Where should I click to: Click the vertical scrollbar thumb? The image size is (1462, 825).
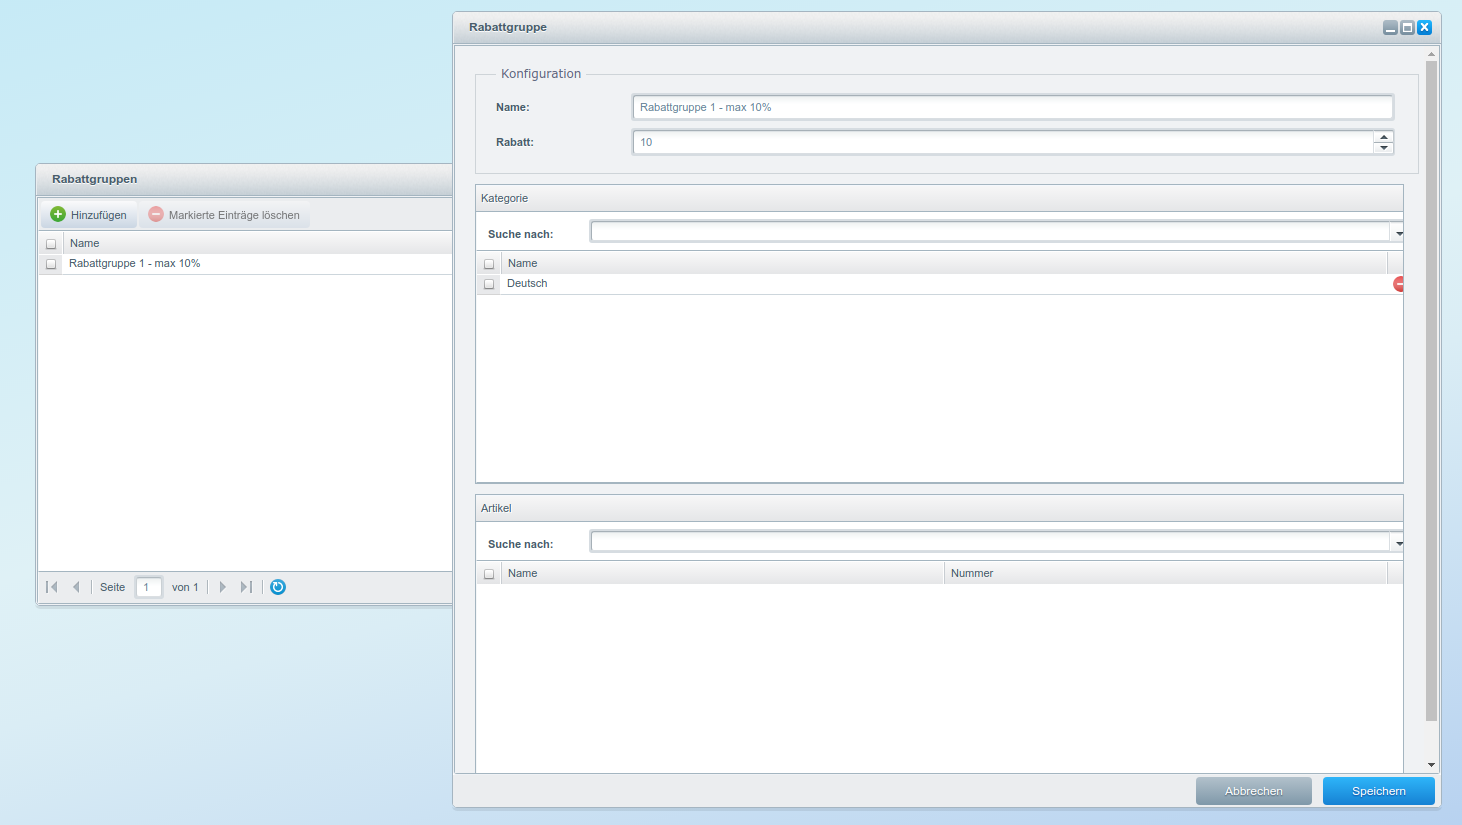pos(1431,391)
